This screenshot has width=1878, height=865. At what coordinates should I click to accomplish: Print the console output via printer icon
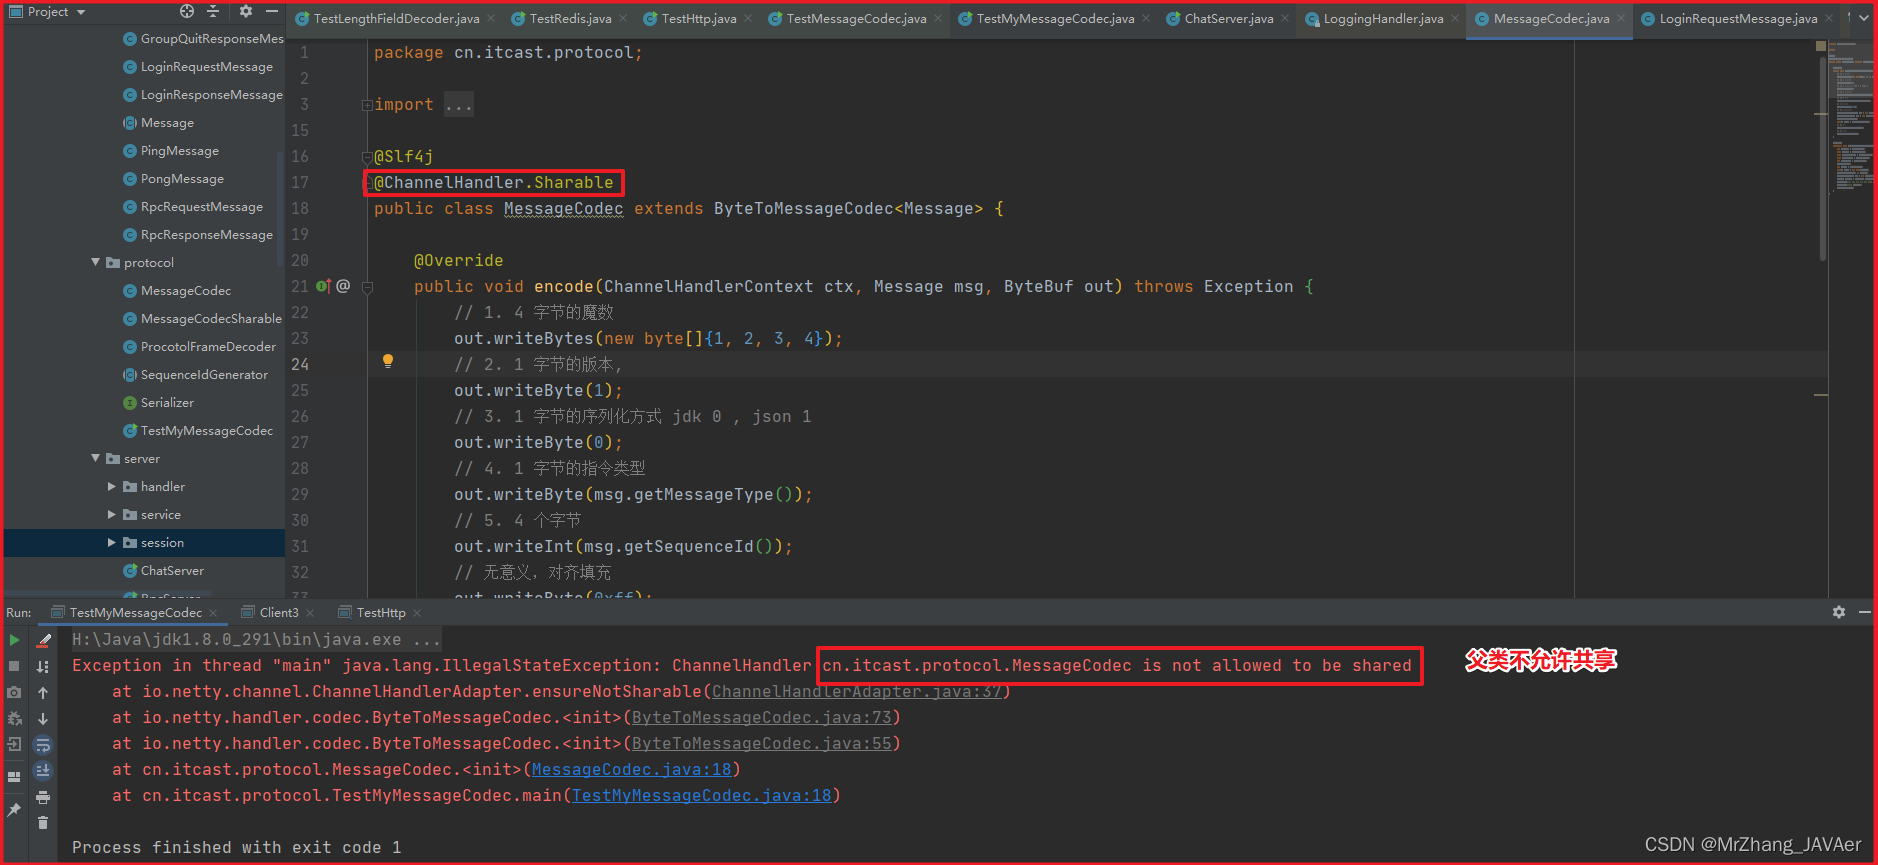(43, 797)
